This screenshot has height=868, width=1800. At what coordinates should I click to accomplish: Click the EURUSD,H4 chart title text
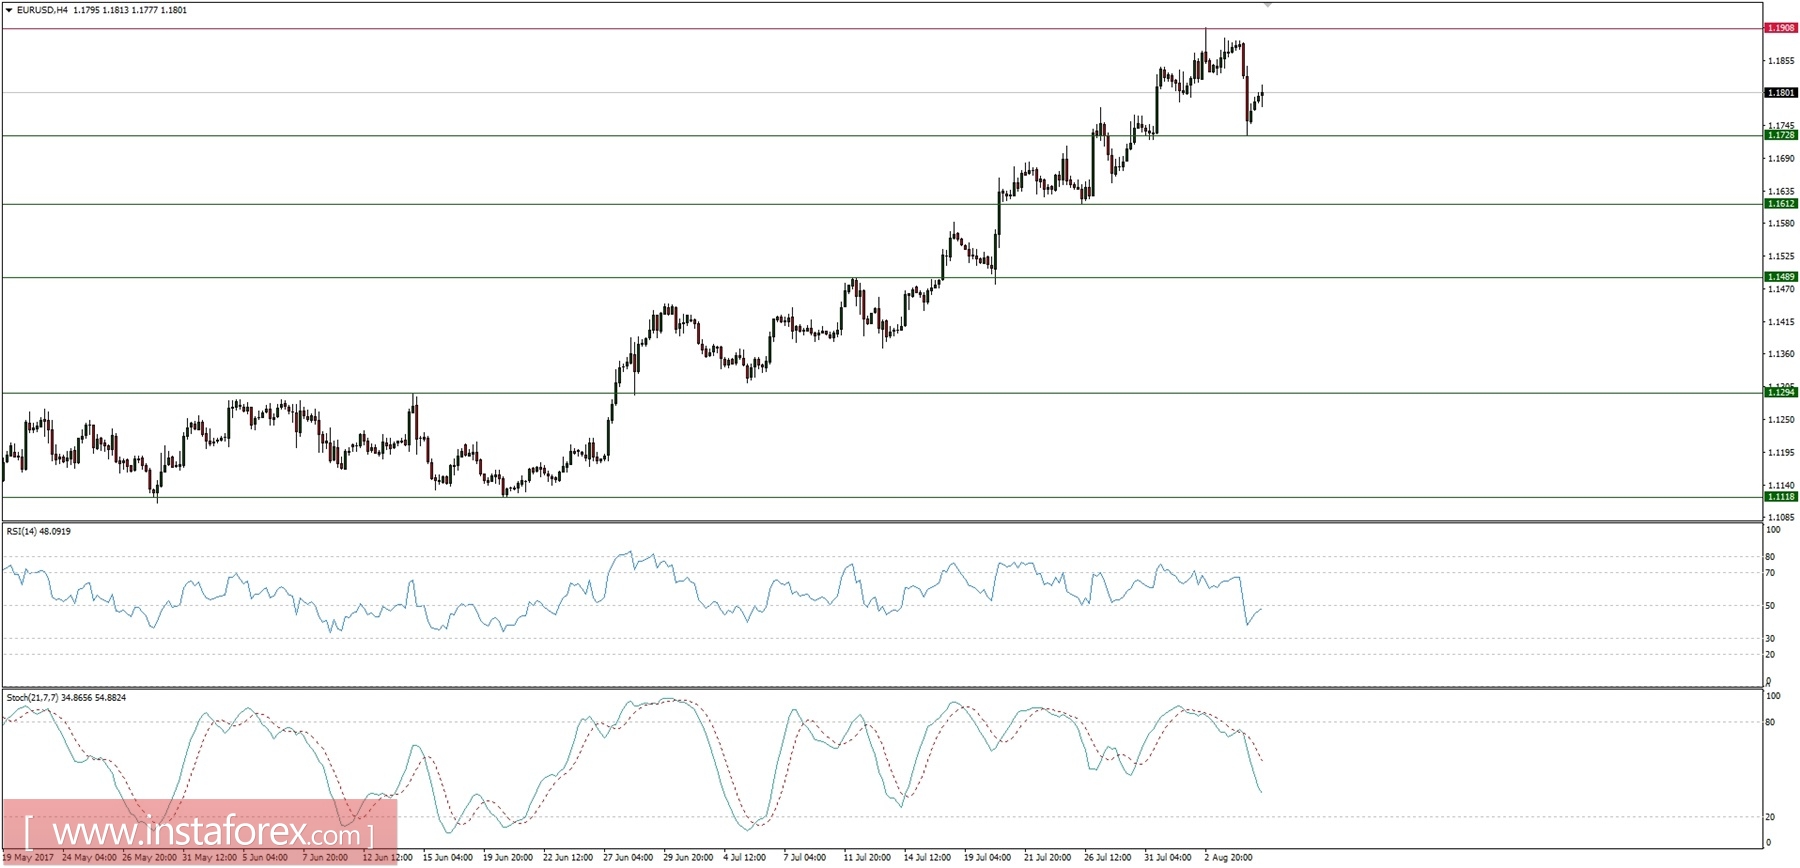[x=43, y=10]
